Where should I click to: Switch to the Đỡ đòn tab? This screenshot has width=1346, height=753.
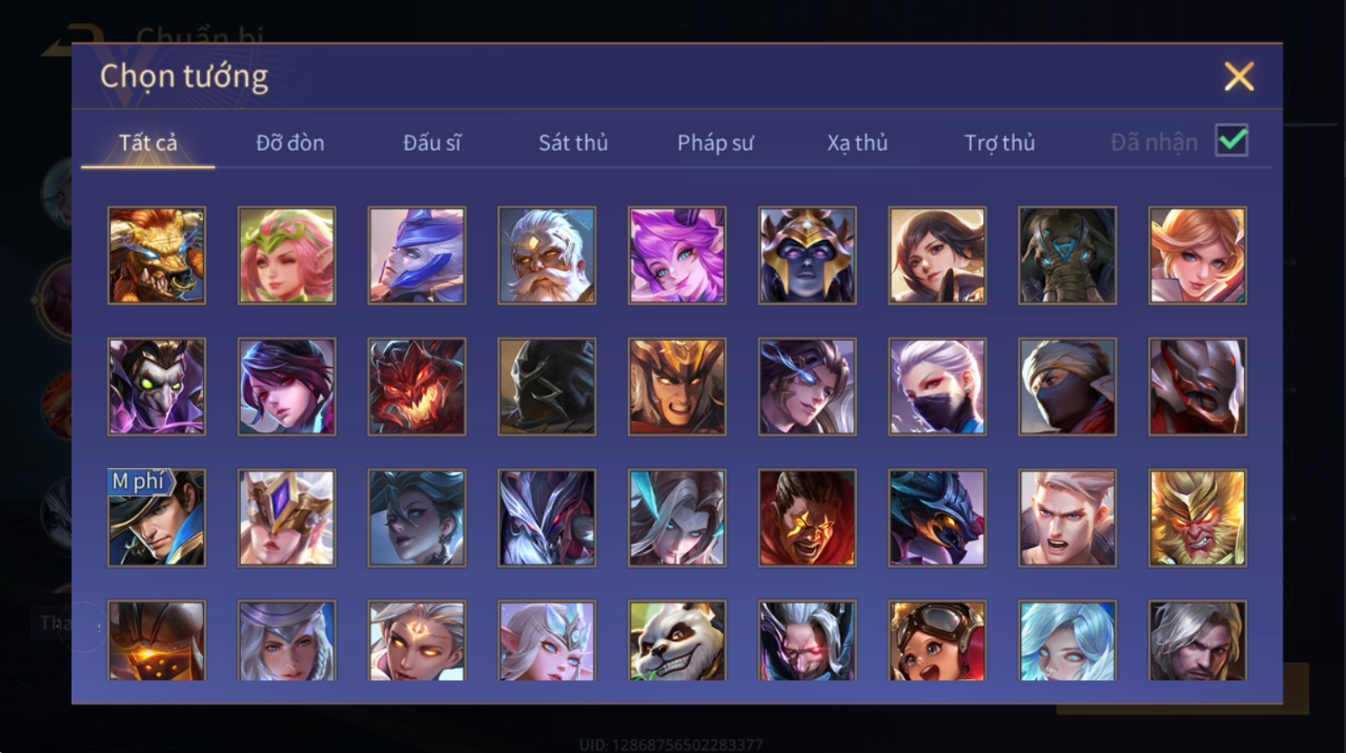click(x=290, y=143)
